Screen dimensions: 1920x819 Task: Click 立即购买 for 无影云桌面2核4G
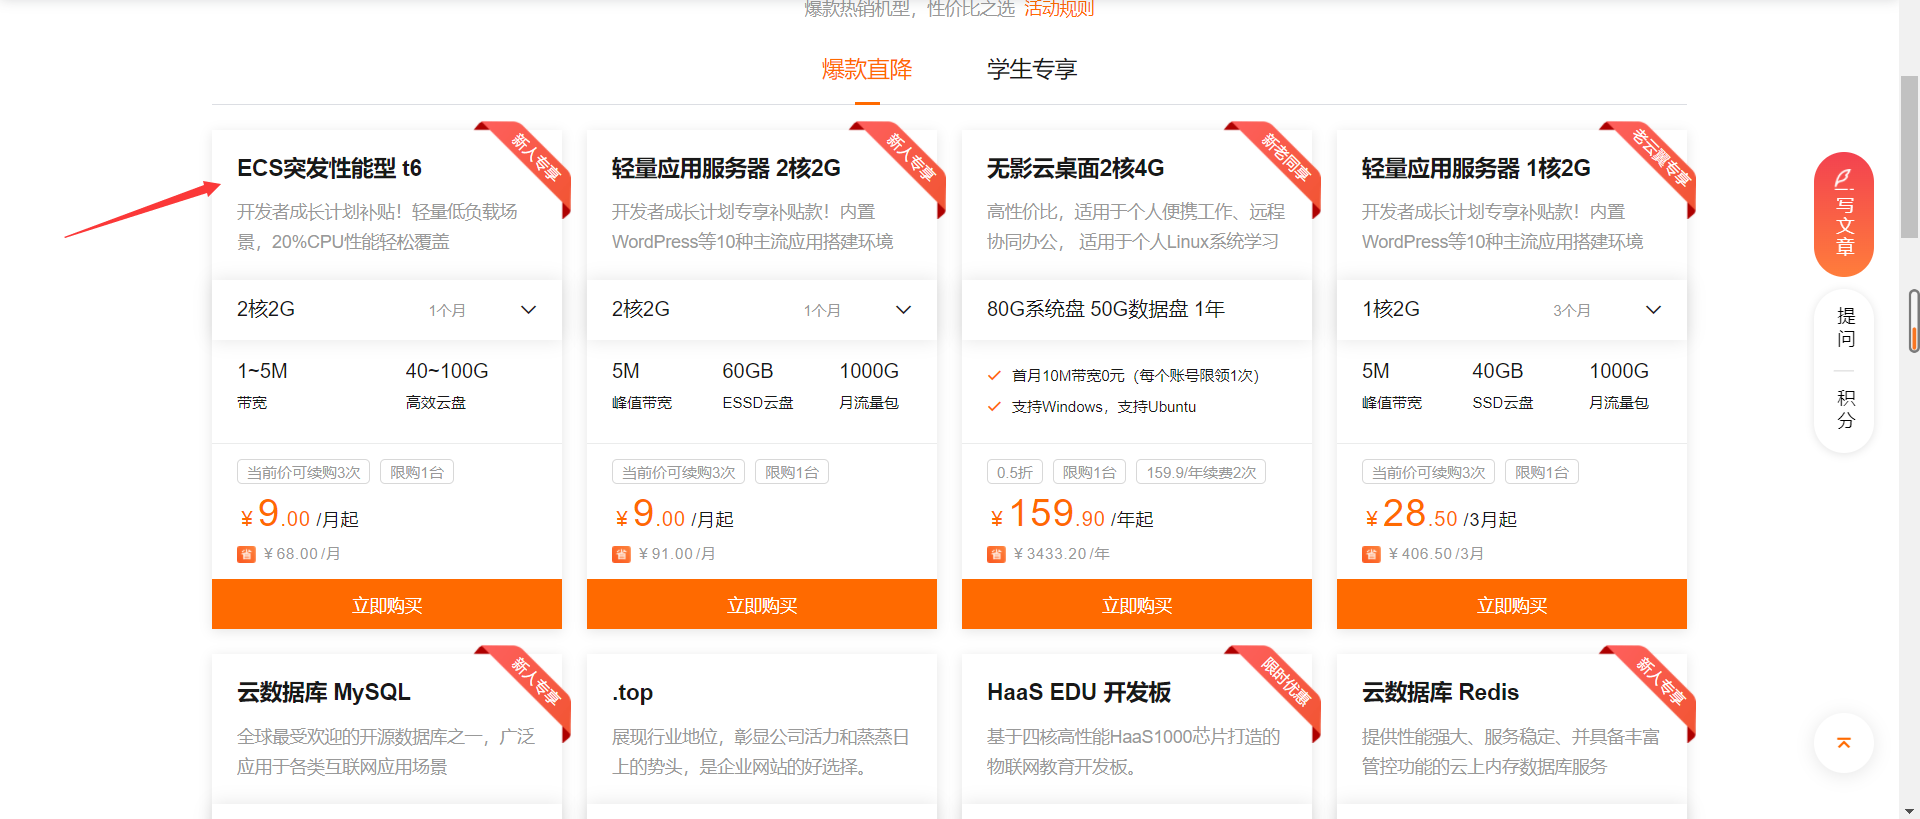coord(1137,605)
